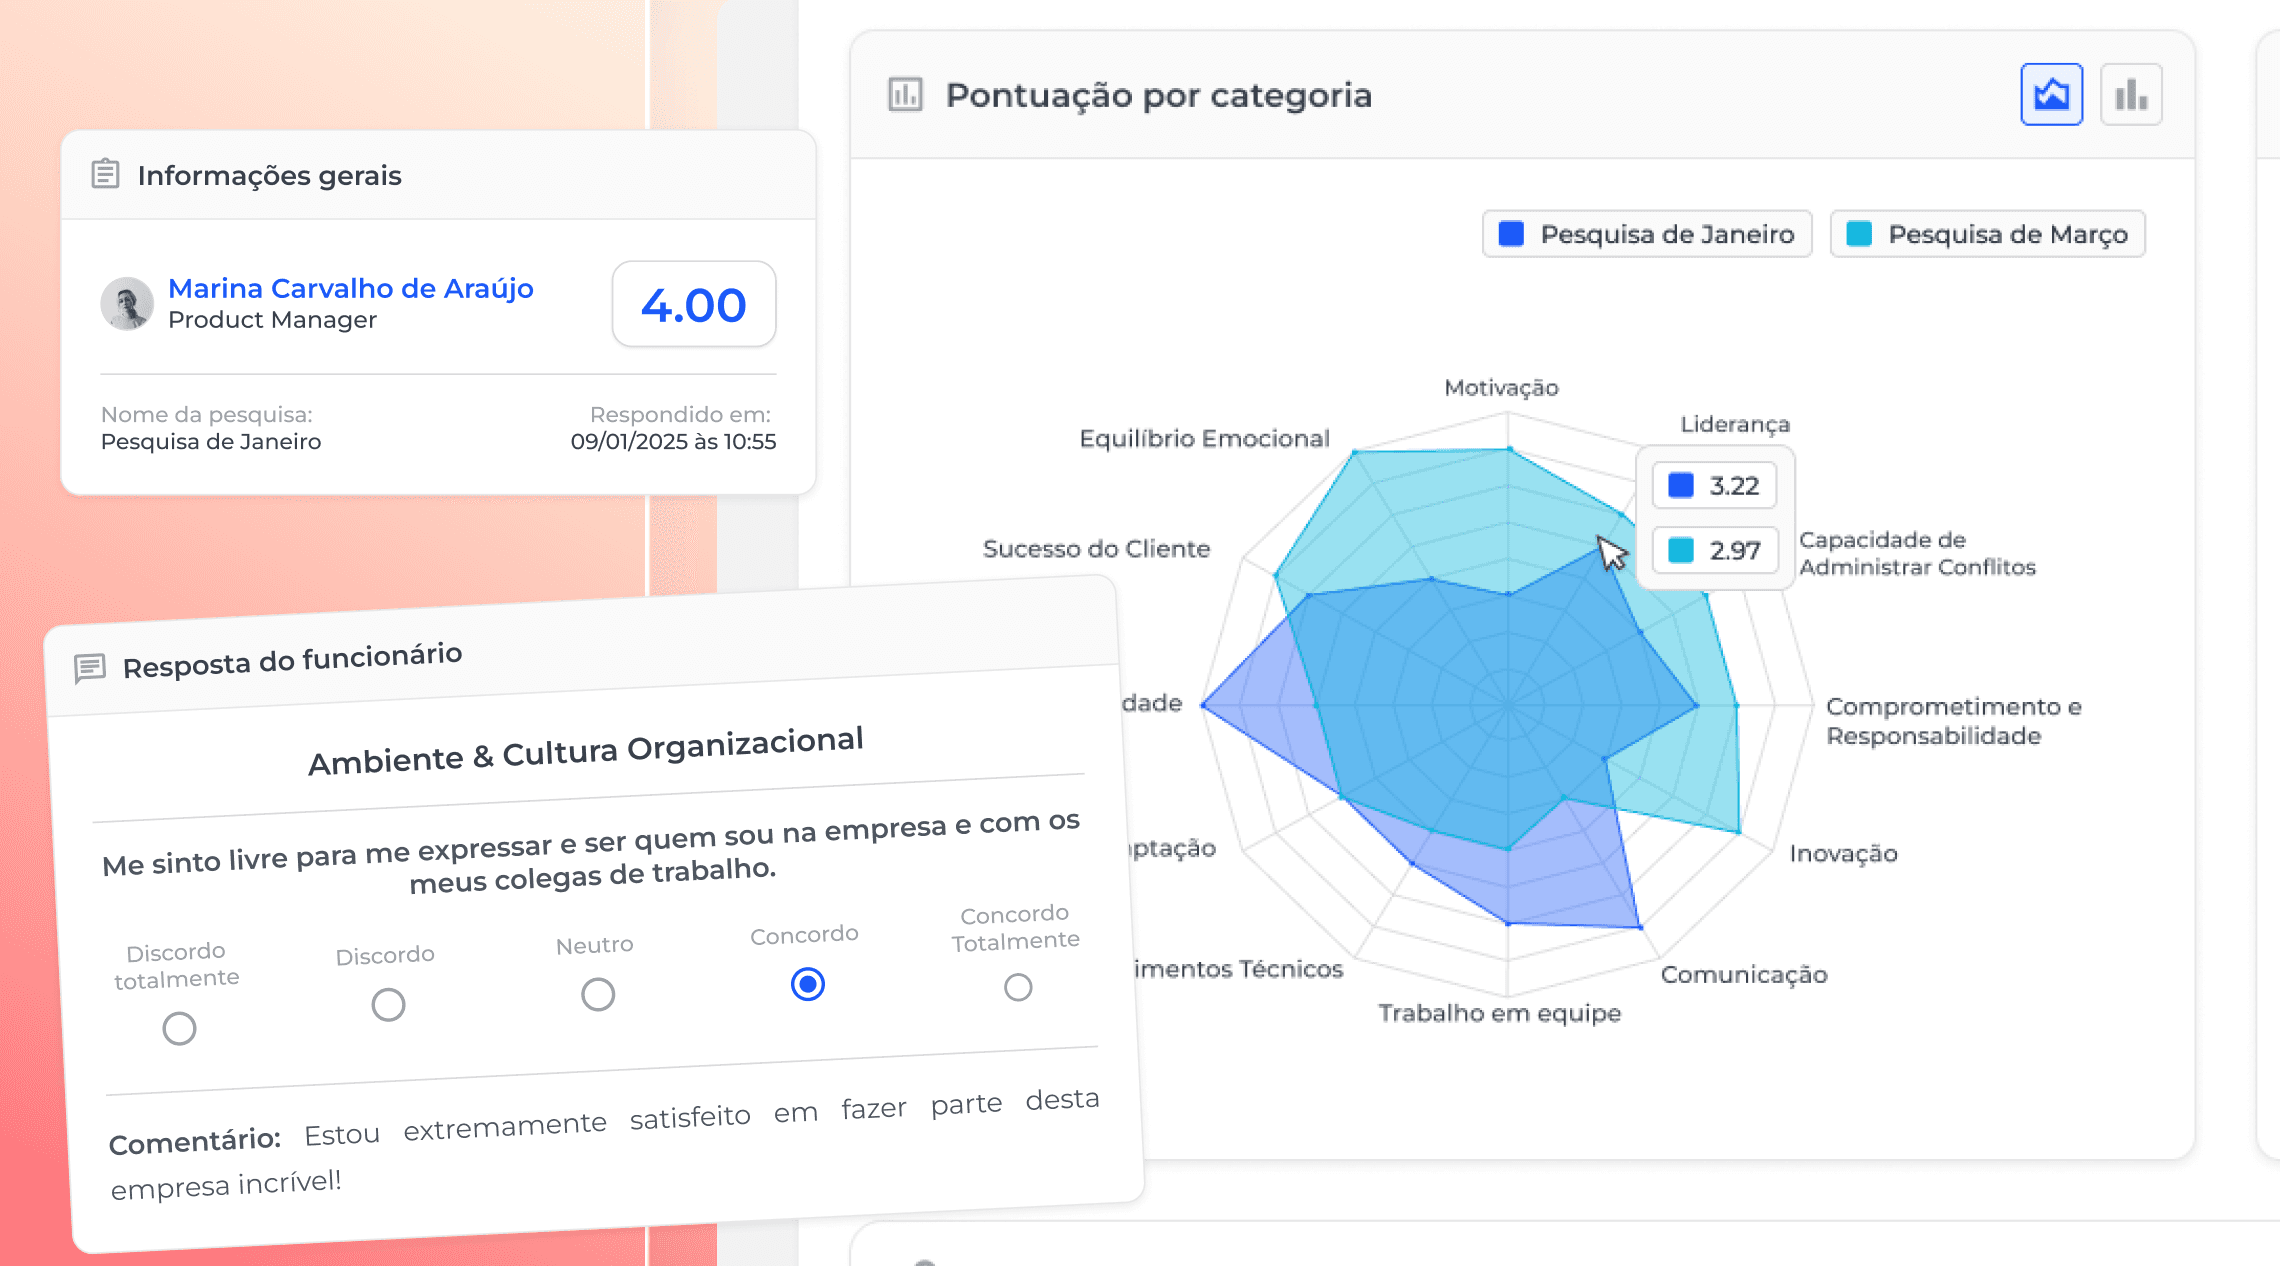Click the Motivação label atop the radar

pyautogui.click(x=1501, y=388)
